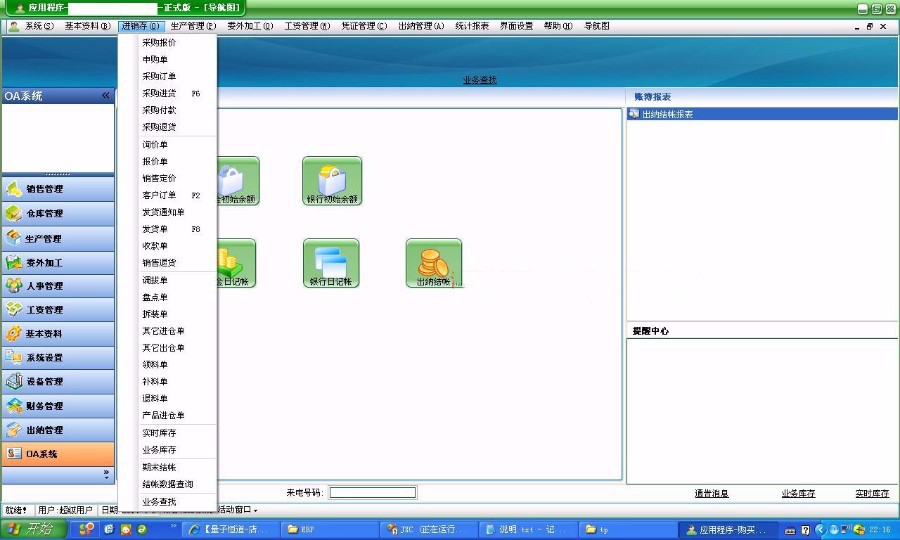The height and width of the screenshot is (540, 900).
Task: Open 财务管理 in the sidebar
Action: point(58,406)
